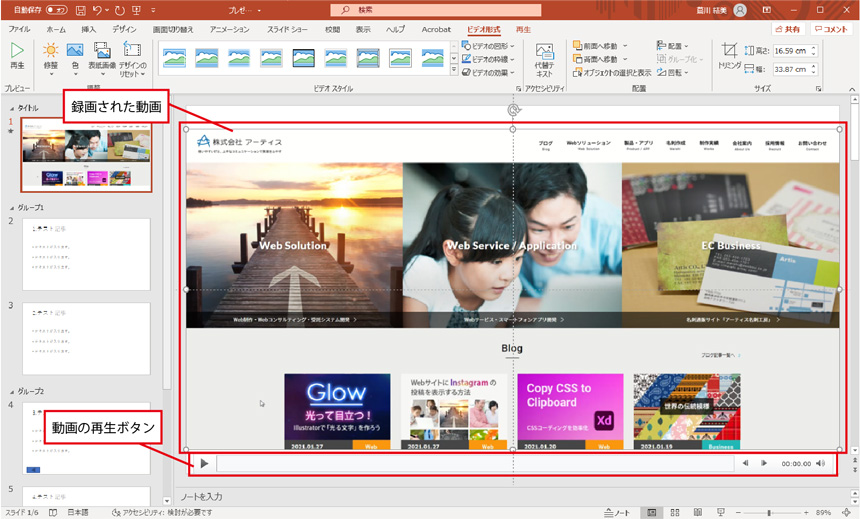Open the スライド ショー tab
The height and width of the screenshot is (519, 860).
point(287,29)
